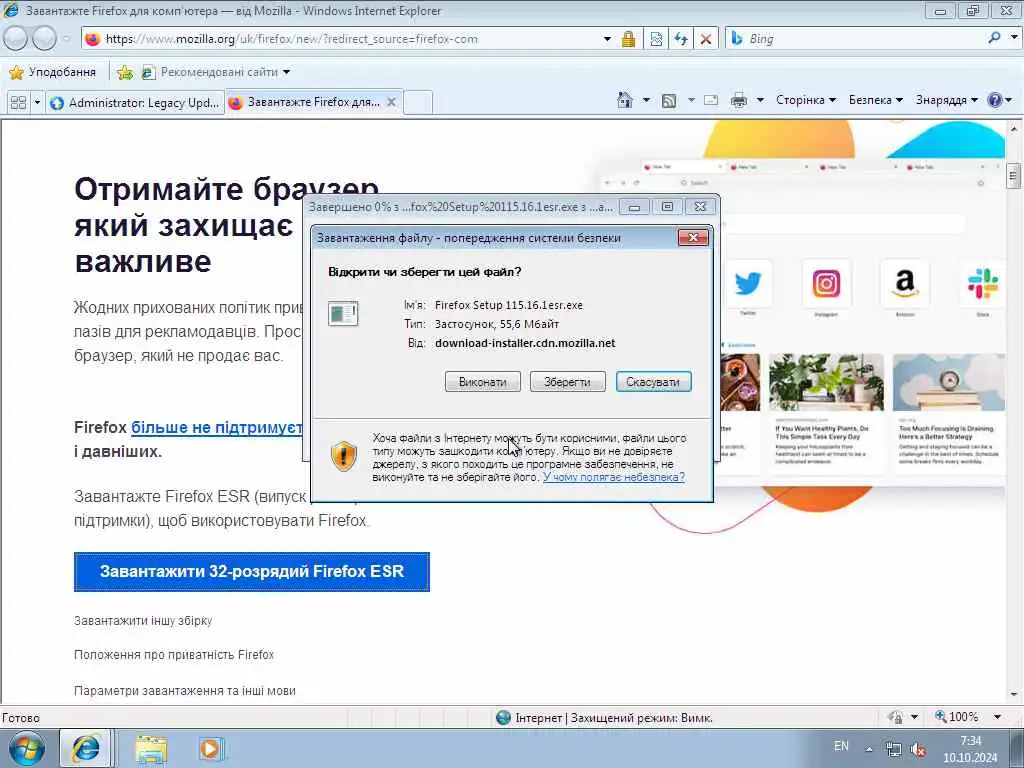1024x768 pixels.
Task: Click the Print icon in command bar
Action: pos(739,101)
